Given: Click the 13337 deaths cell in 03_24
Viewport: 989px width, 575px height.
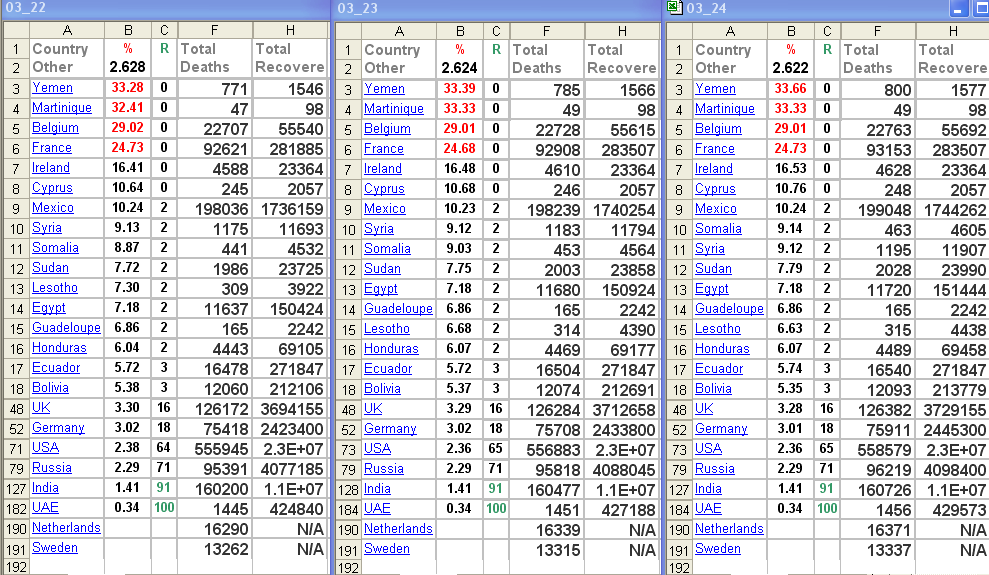Looking at the screenshot, I should click(877, 550).
